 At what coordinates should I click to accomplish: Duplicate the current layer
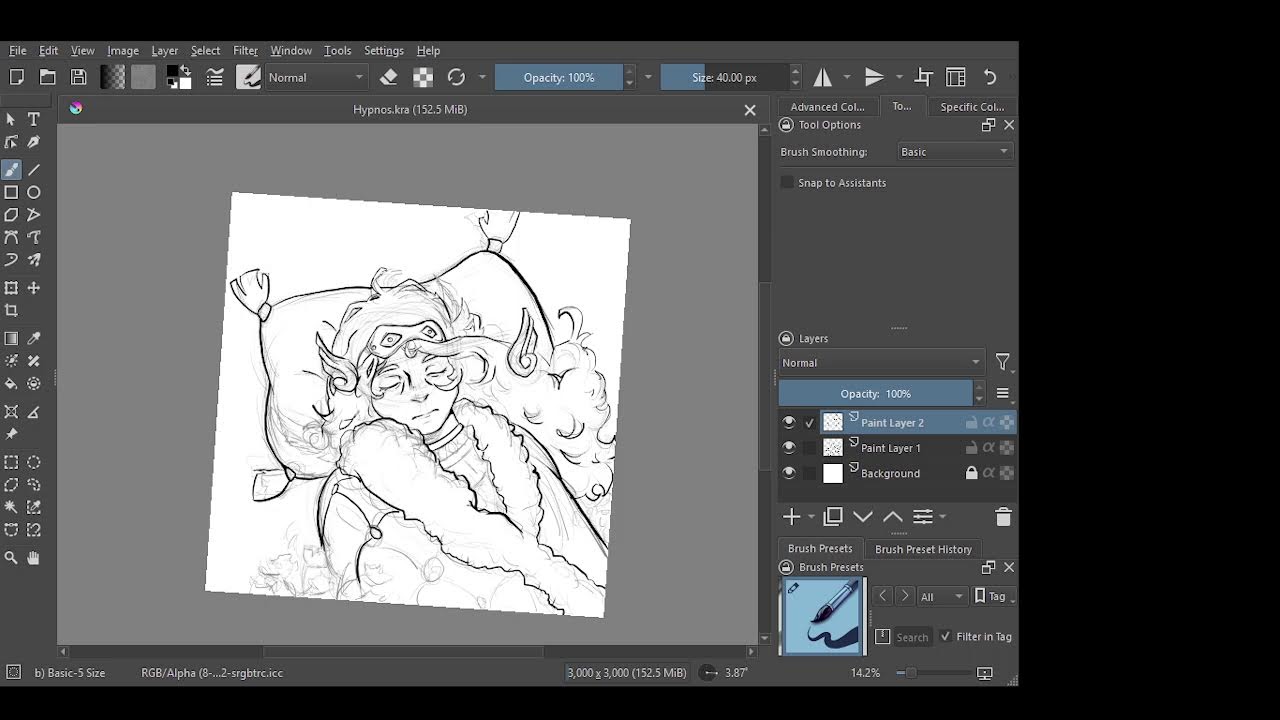833,517
